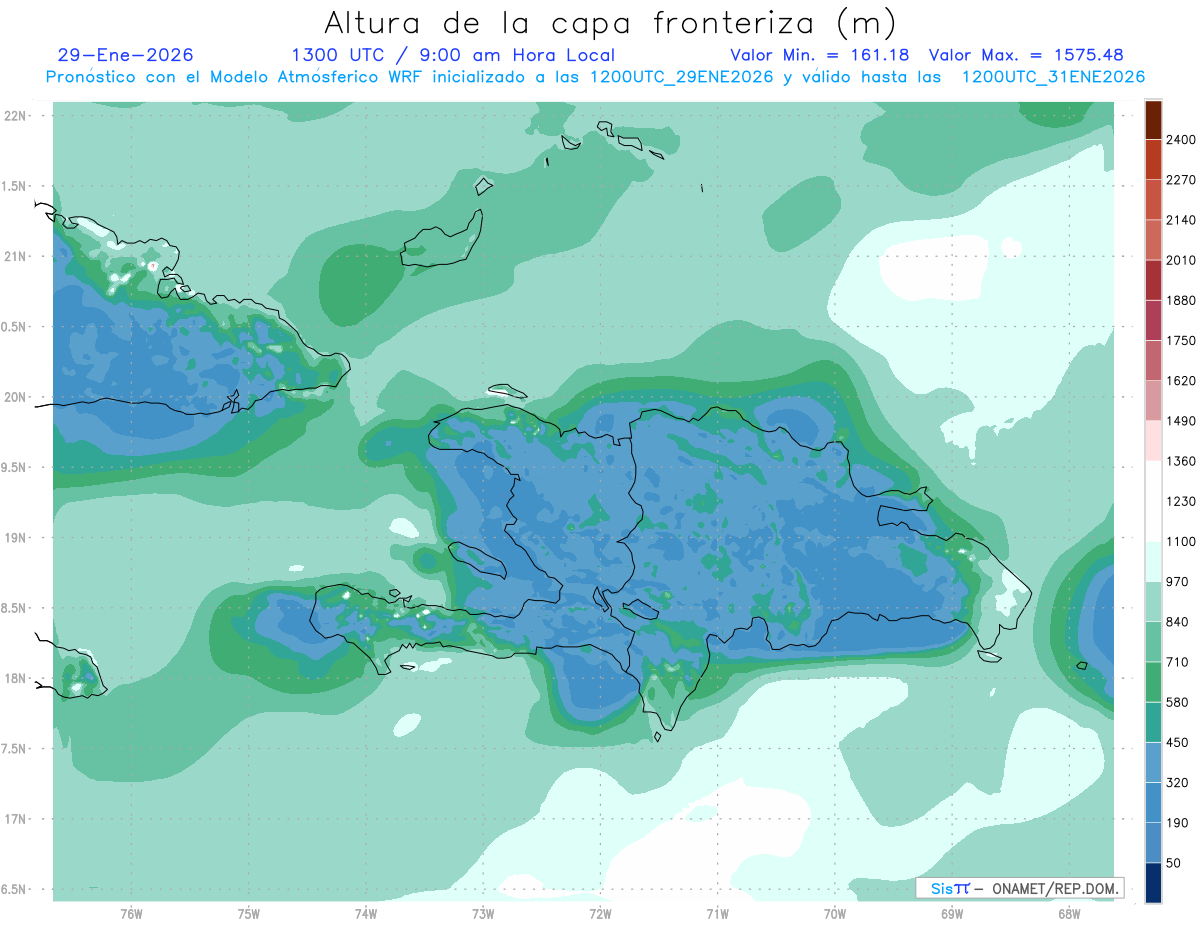Image resolution: width=1200 pixels, height=927 pixels.
Task: Click the colorbar label '1360'
Action: coord(1181,461)
